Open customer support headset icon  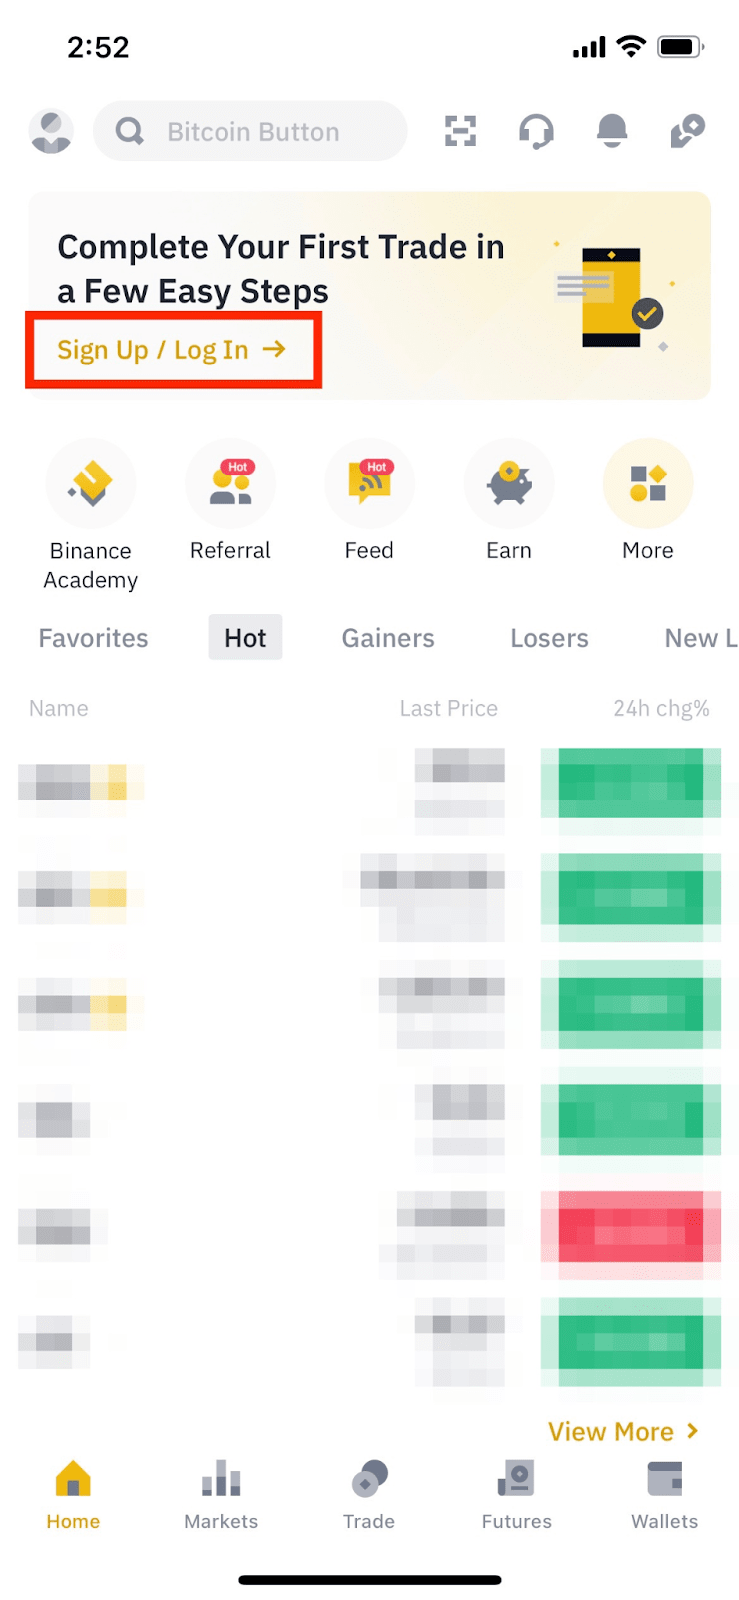coord(536,131)
